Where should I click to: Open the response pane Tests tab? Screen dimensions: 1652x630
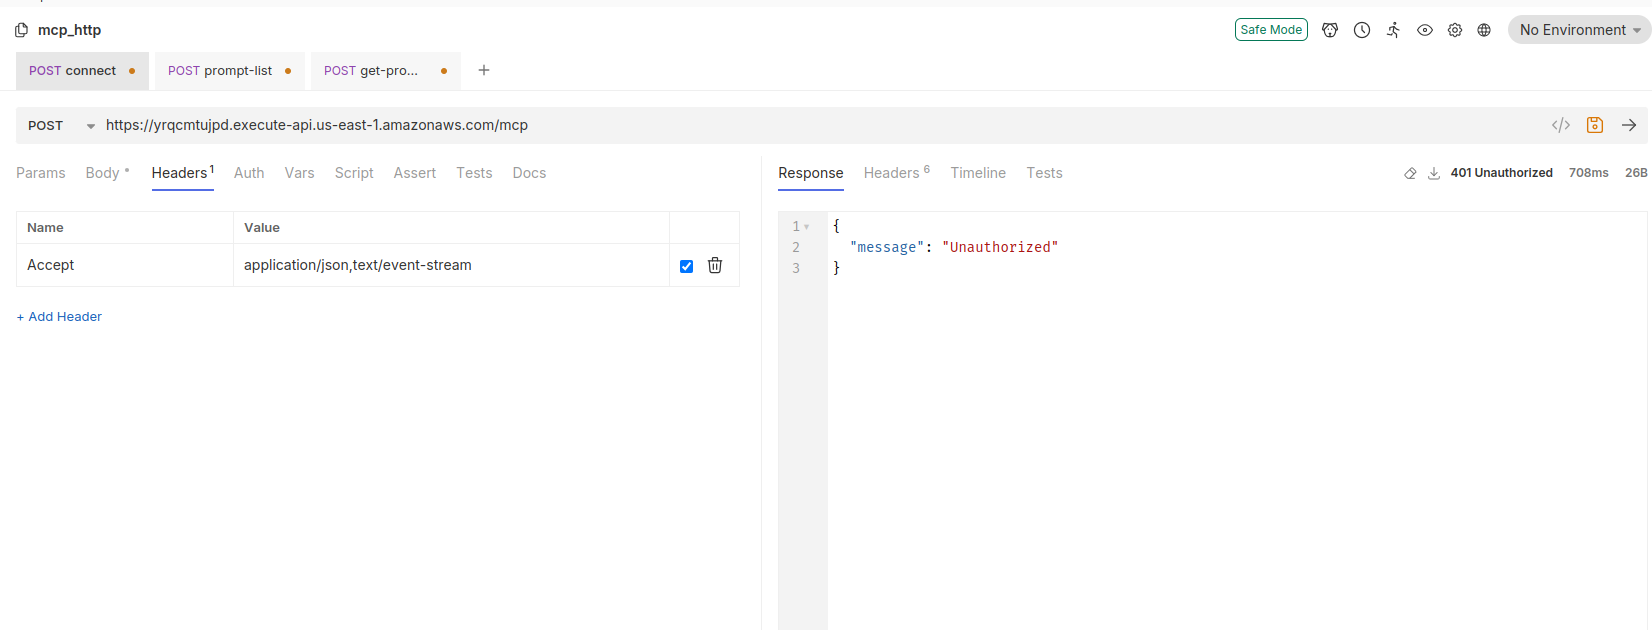(1044, 173)
